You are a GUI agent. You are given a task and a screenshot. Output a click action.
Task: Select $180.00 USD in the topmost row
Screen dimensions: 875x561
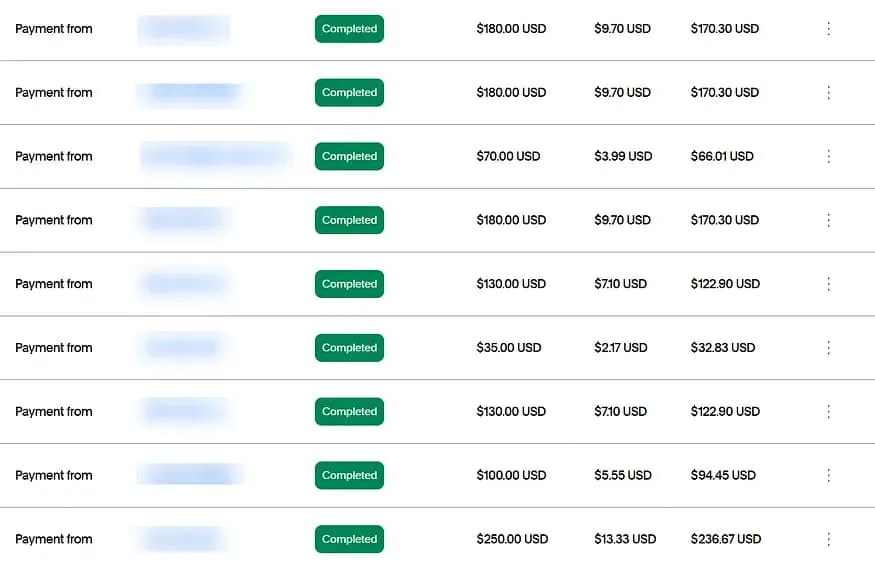(x=511, y=28)
